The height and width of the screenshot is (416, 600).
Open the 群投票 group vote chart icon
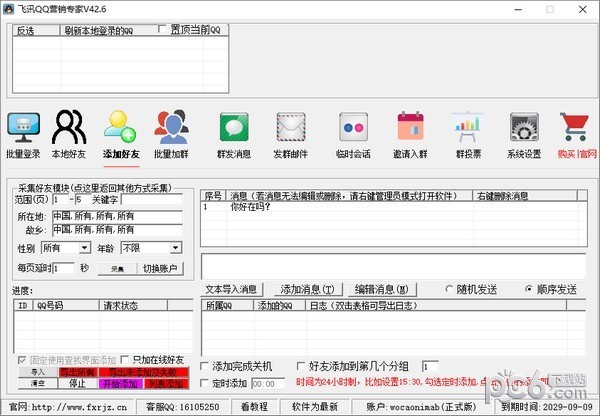pos(467,127)
